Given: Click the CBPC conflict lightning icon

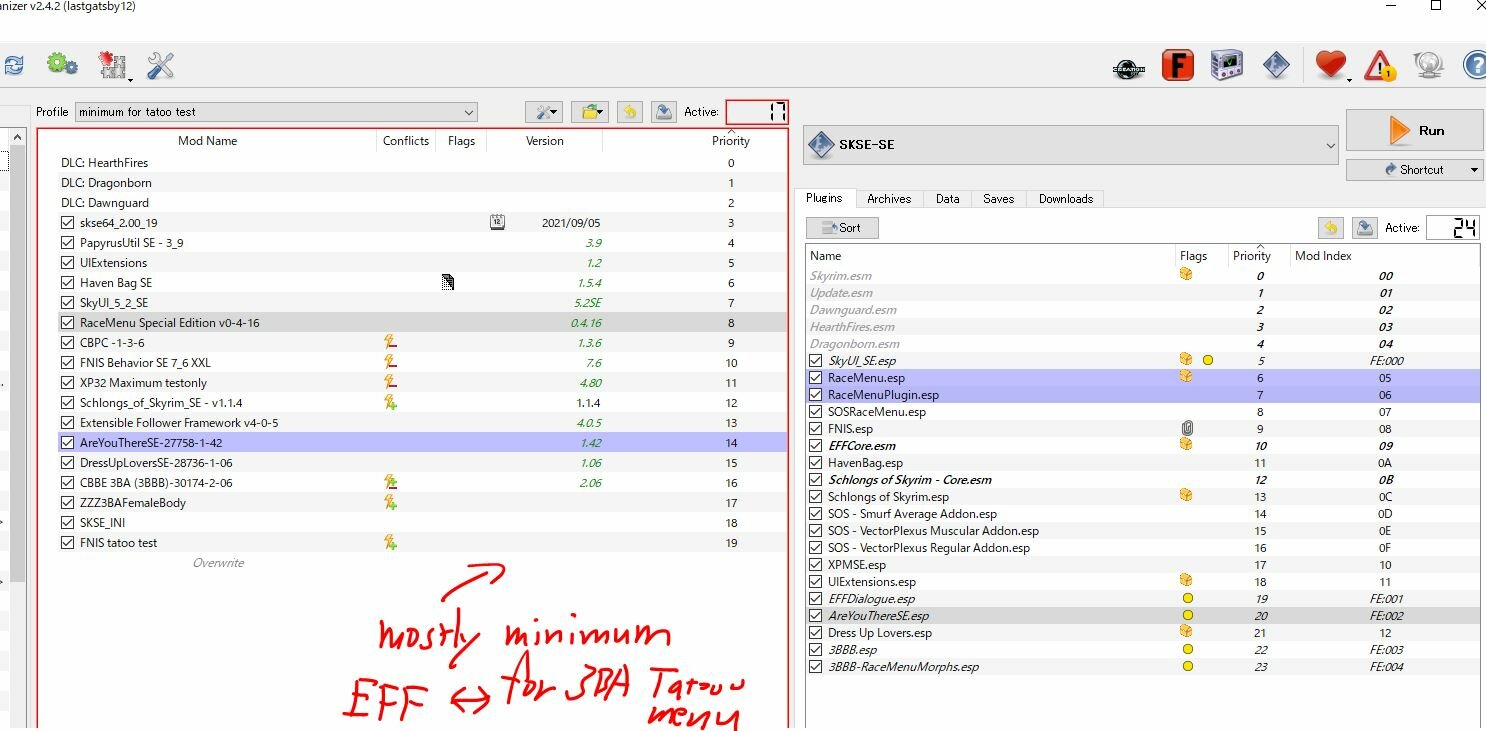Looking at the screenshot, I should click(x=391, y=343).
